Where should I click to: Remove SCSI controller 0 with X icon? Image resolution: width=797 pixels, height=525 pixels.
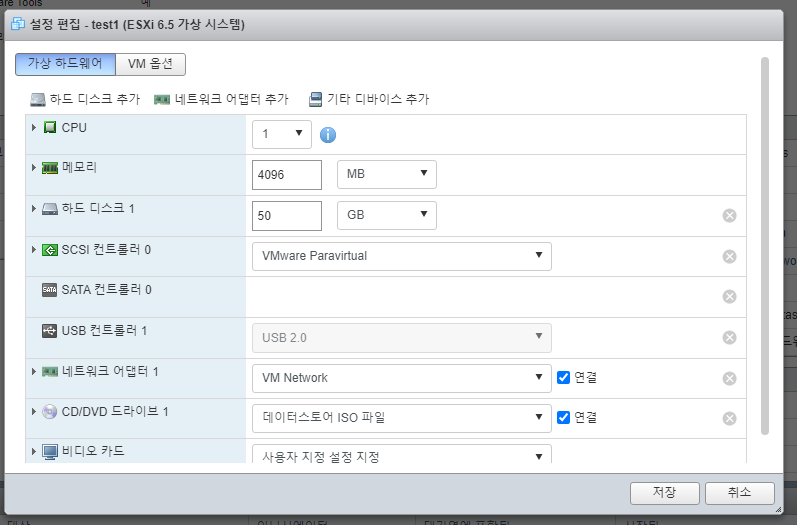(x=729, y=256)
